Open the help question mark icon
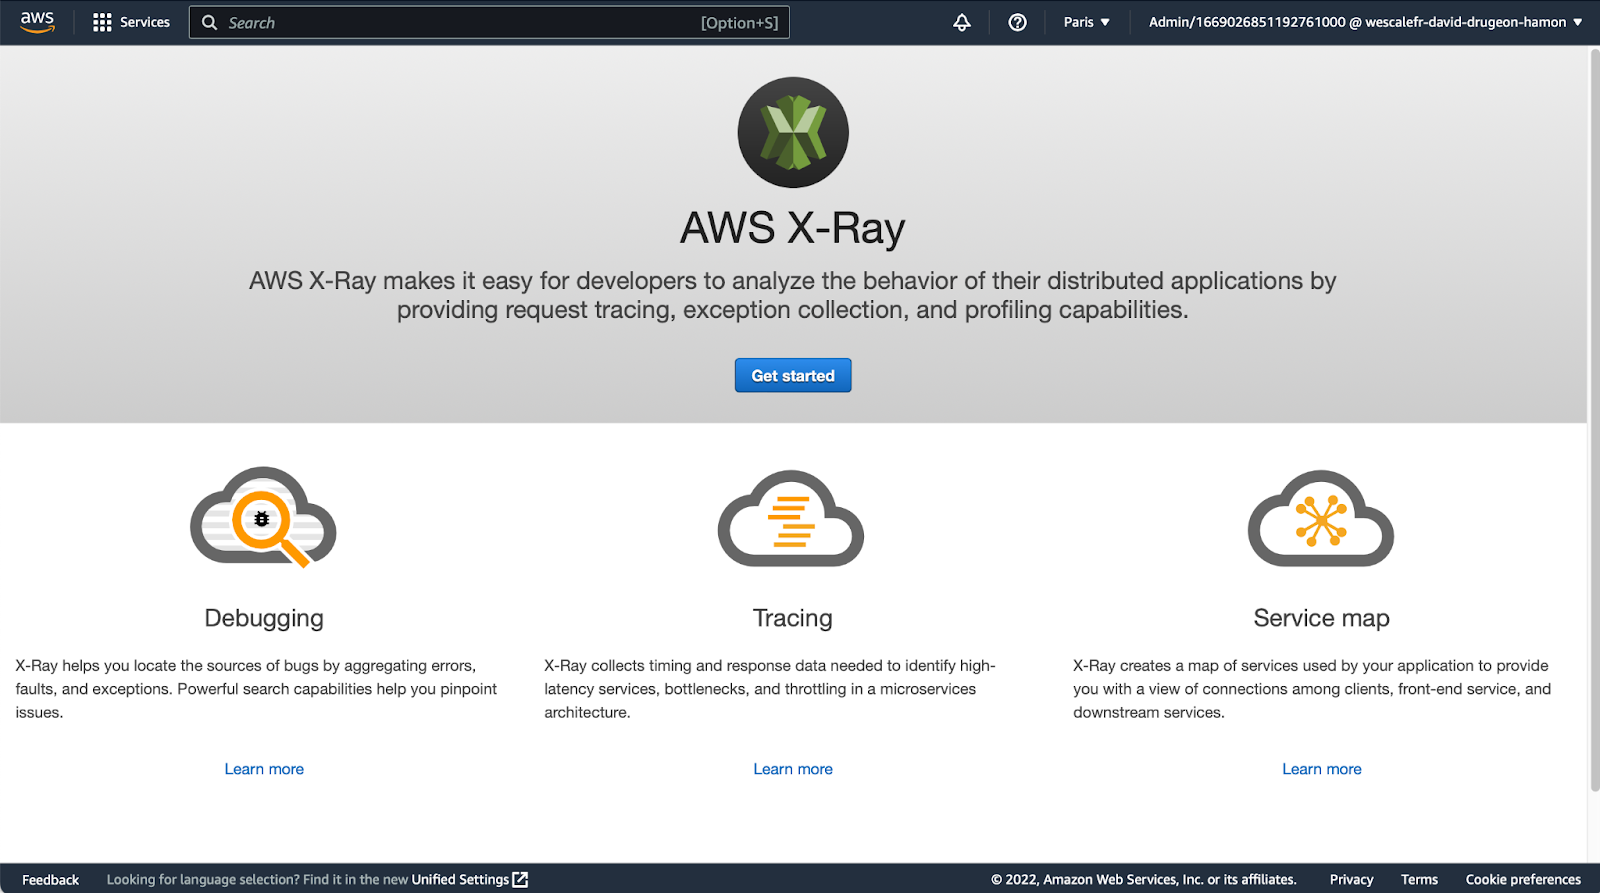Image resolution: width=1600 pixels, height=893 pixels. [1017, 22]
